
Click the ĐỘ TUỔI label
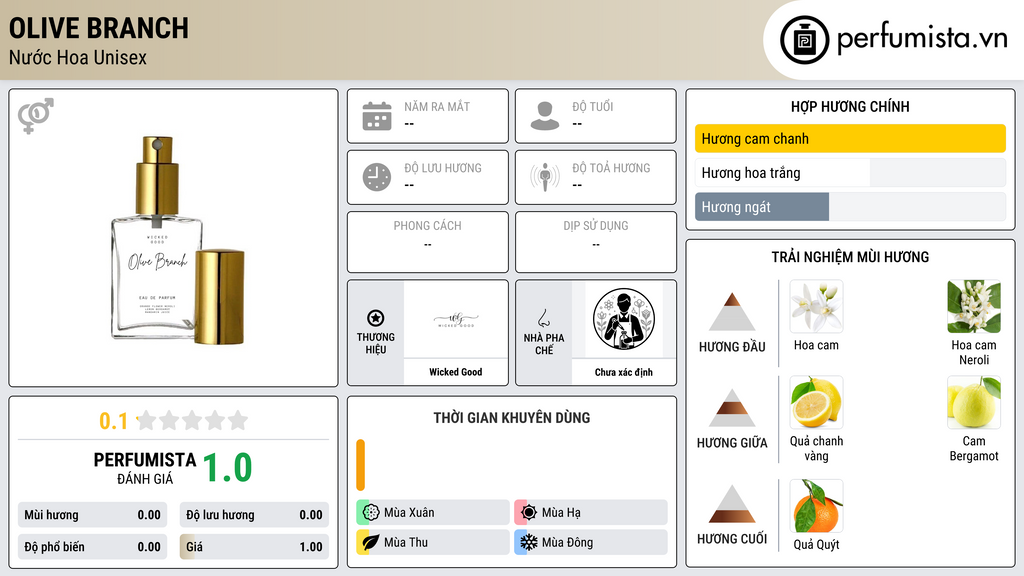click(x=593, y=106)
